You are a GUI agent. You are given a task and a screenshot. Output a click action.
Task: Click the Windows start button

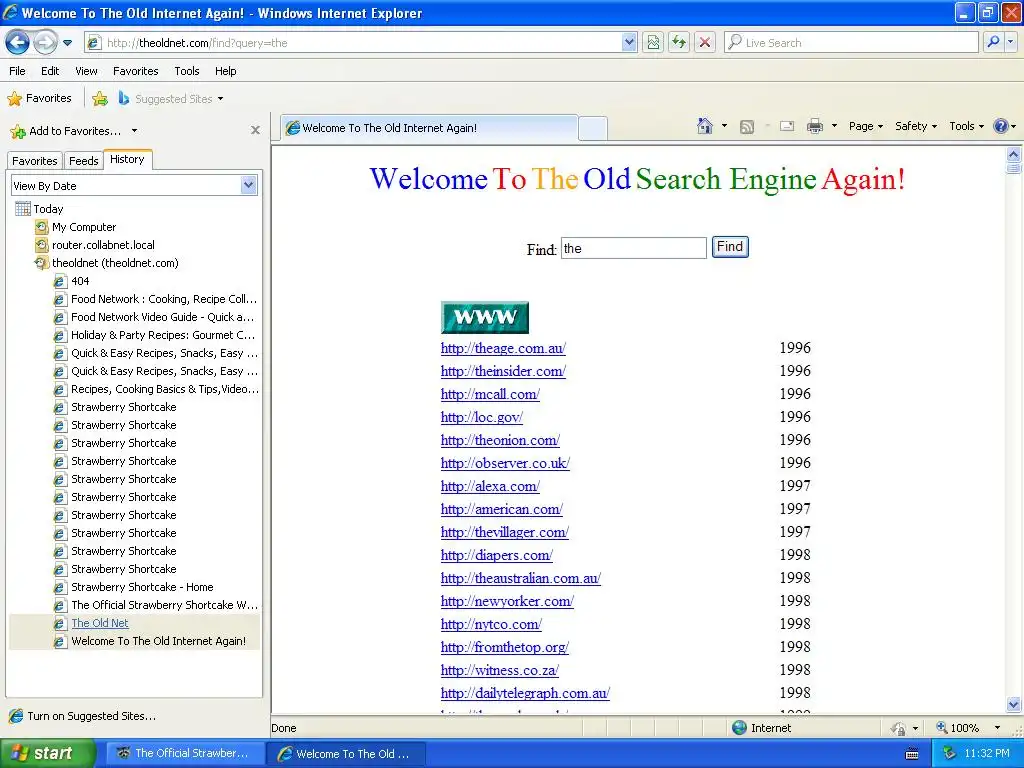tap(48, 753)
